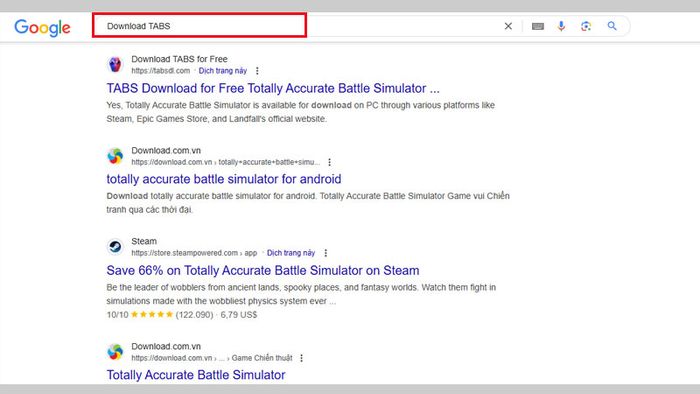Image resolution: width=700 pixels, height=394 pixels.
Task: Click the Steam result favicon
Action: pyautogui.click(x=115, y=246)
